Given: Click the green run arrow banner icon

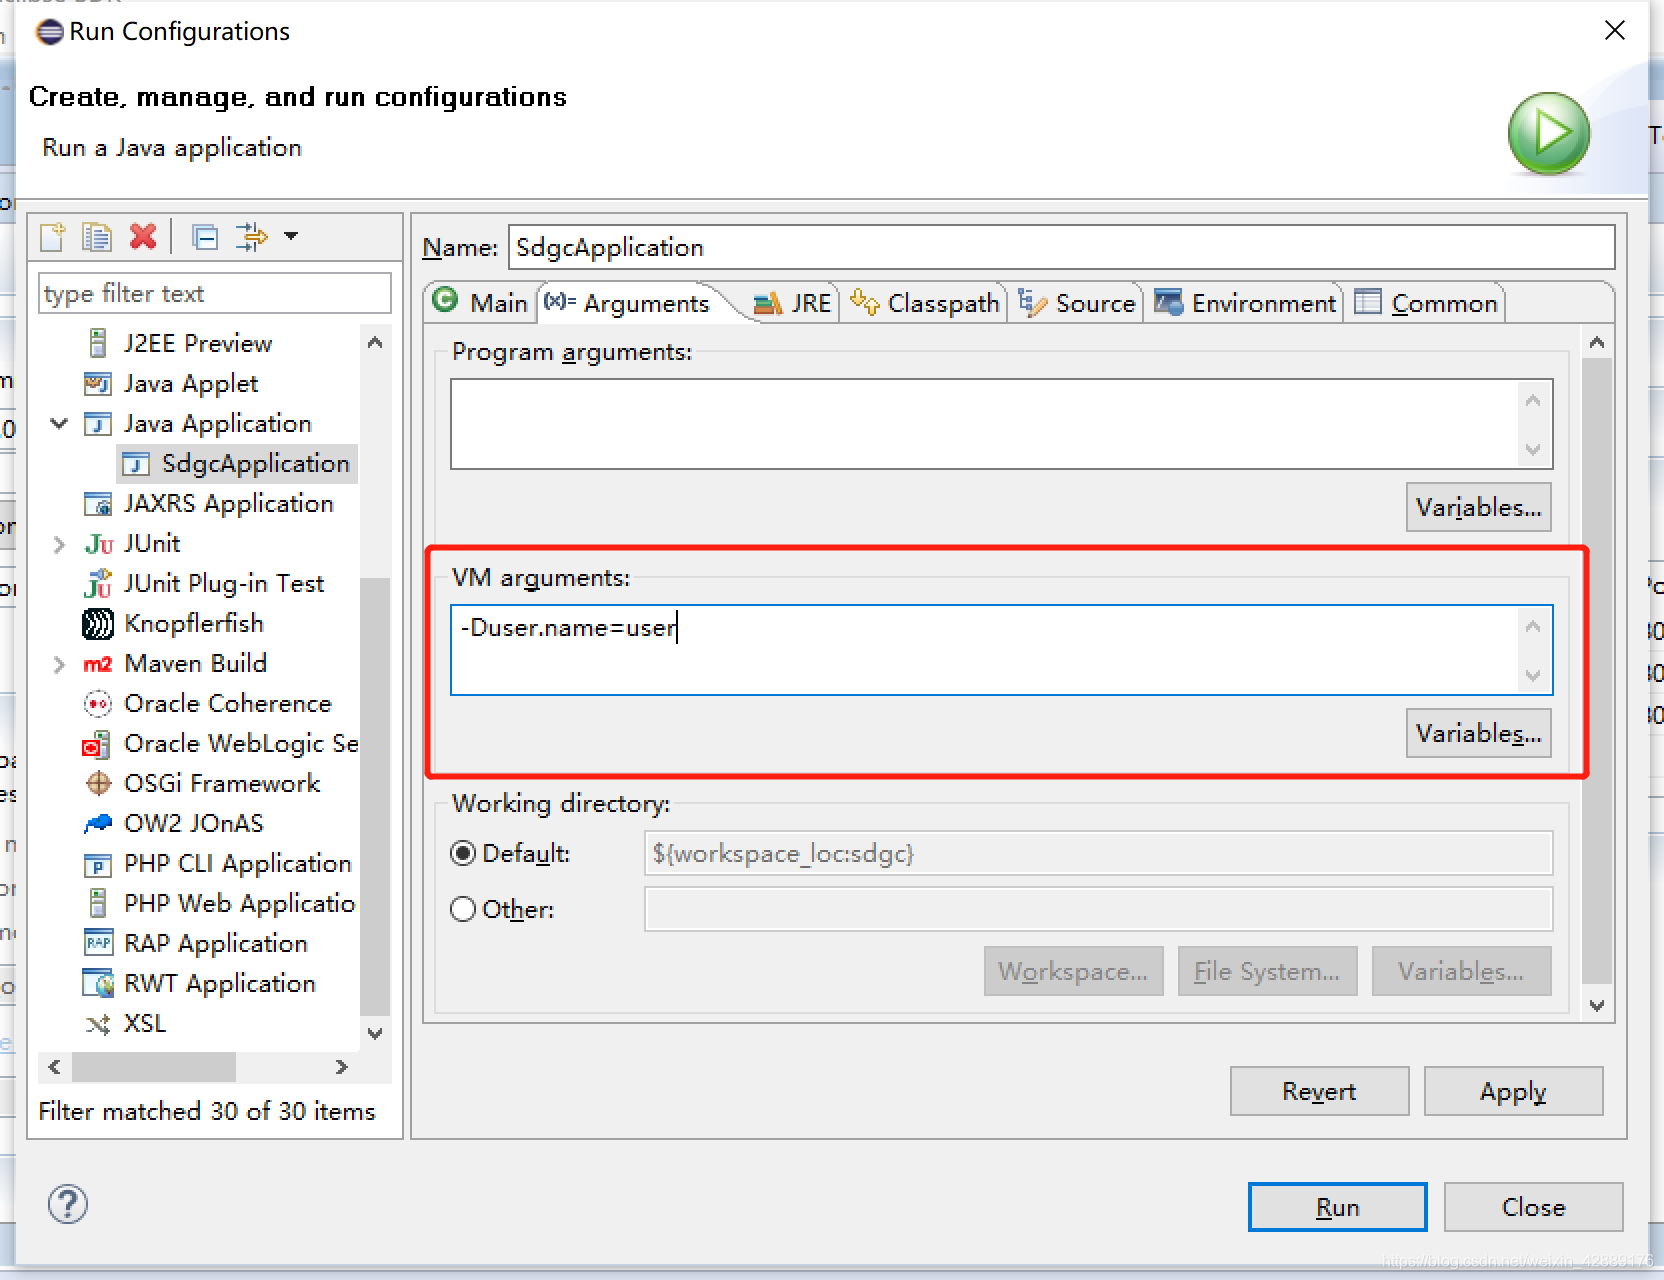Looking at the screenshot, I should point(1548,133).
